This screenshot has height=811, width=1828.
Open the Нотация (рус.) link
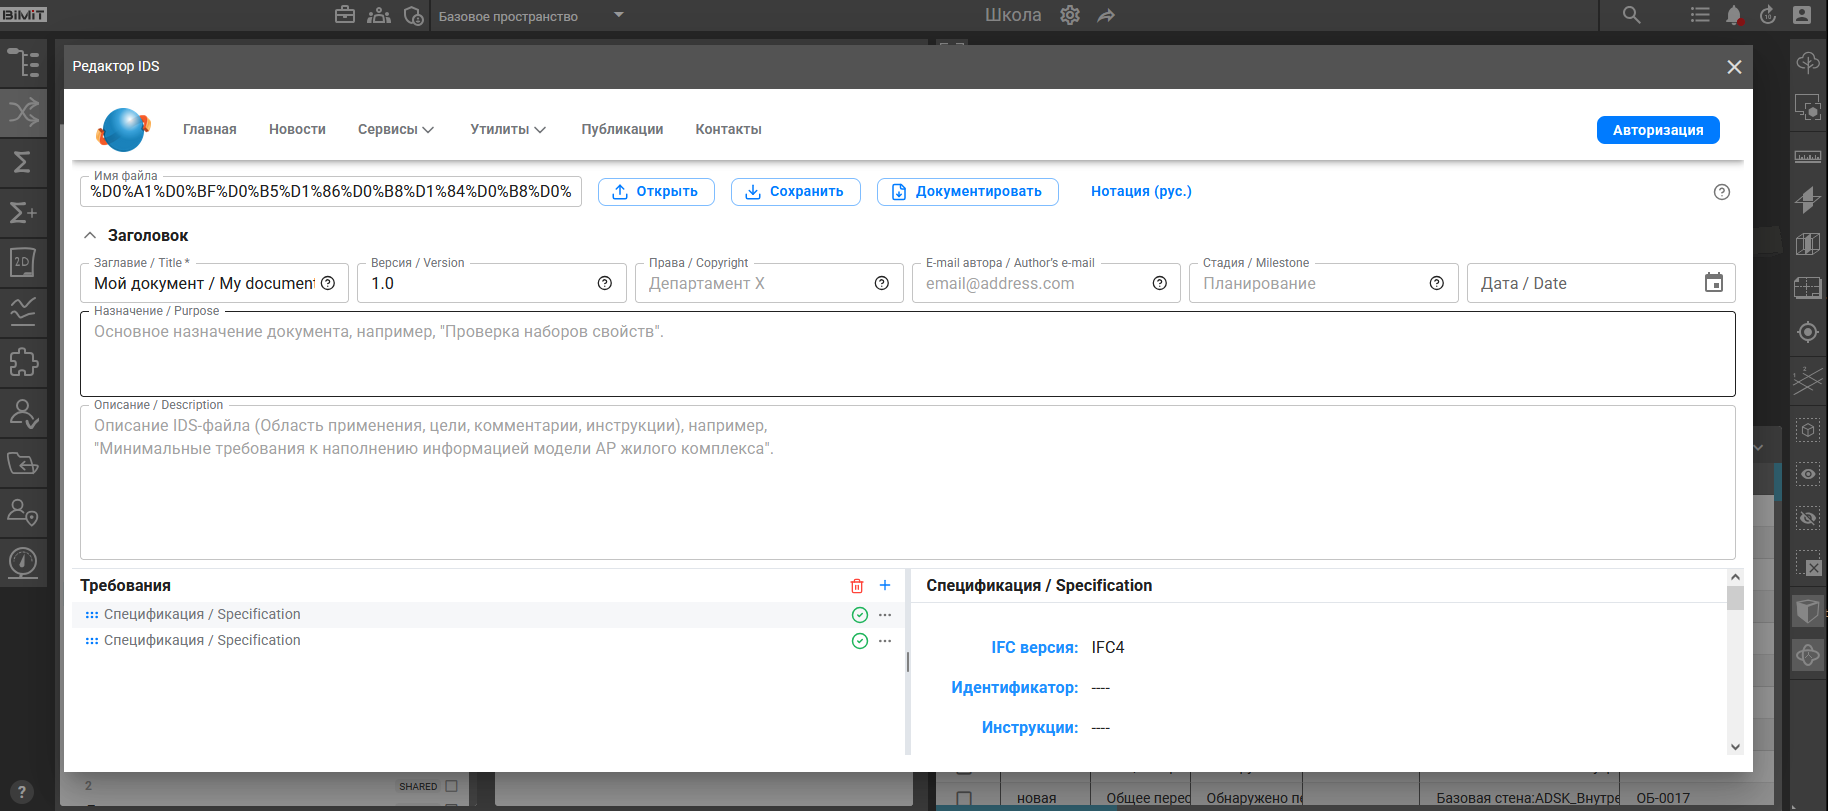coord(1141,191)
